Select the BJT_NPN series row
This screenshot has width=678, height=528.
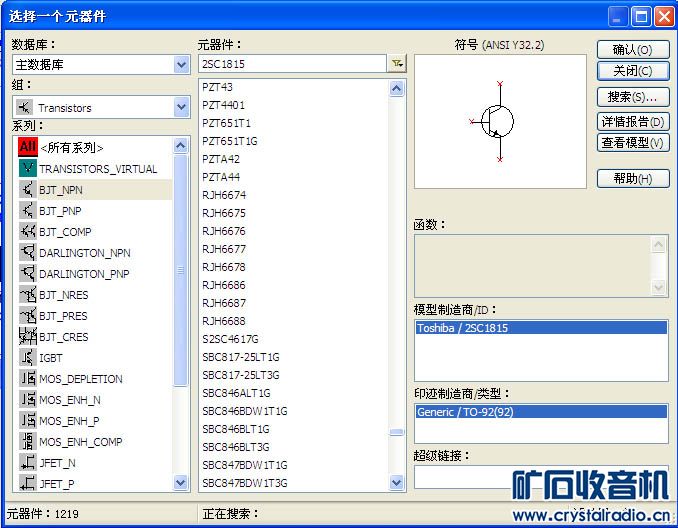pos(95,189)
